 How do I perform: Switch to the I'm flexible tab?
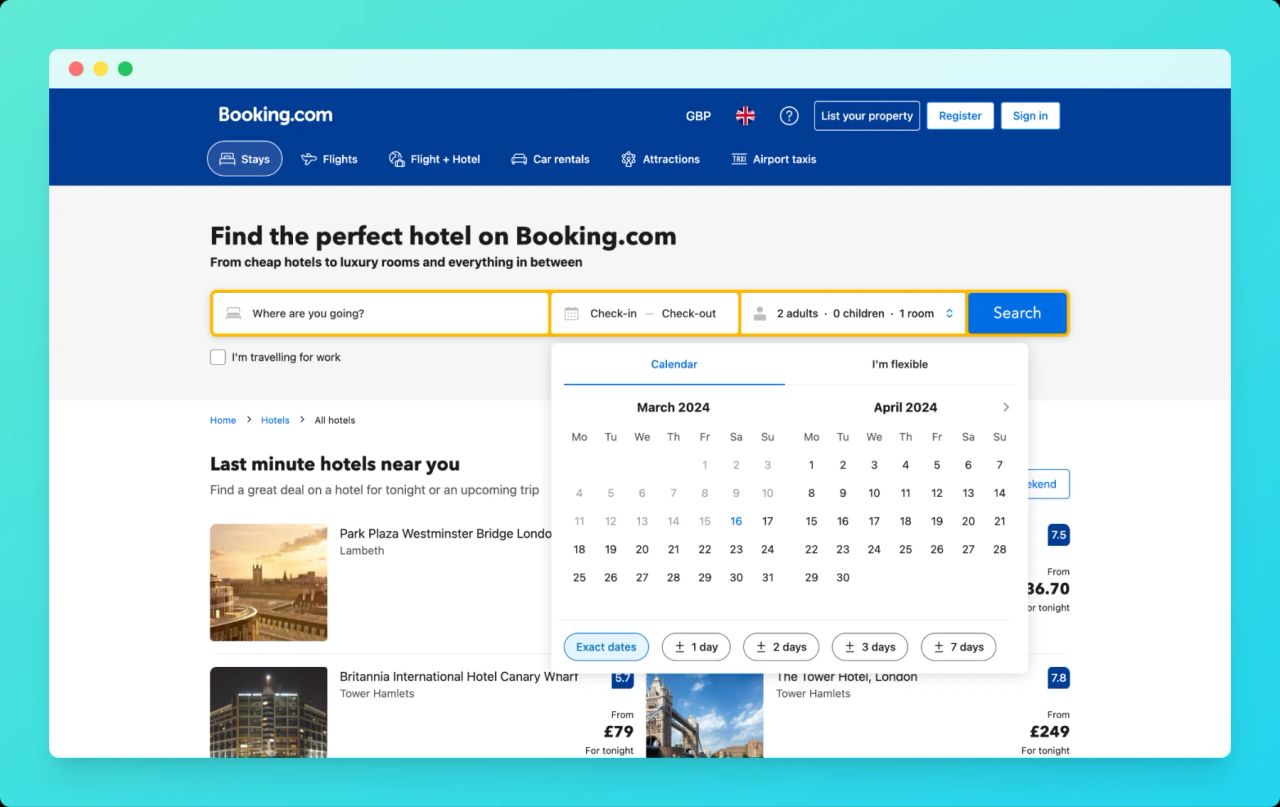[900, 364]
